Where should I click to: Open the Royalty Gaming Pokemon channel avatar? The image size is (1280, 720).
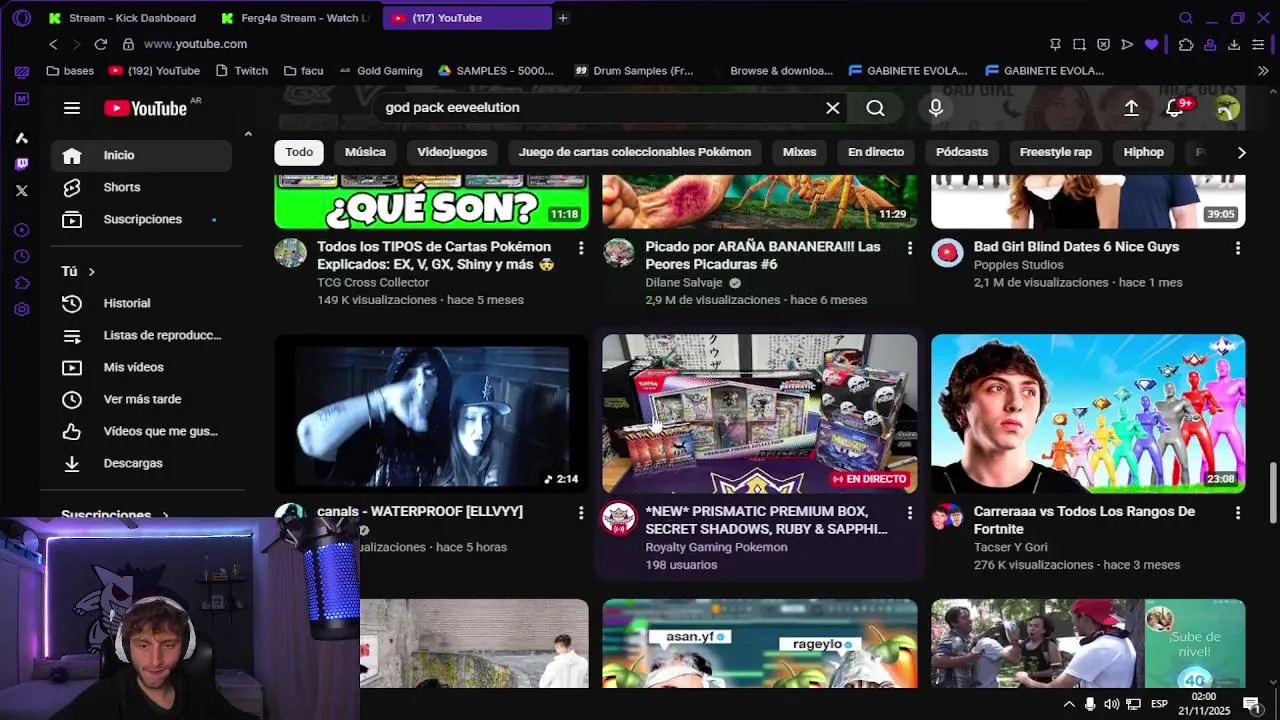619,518
